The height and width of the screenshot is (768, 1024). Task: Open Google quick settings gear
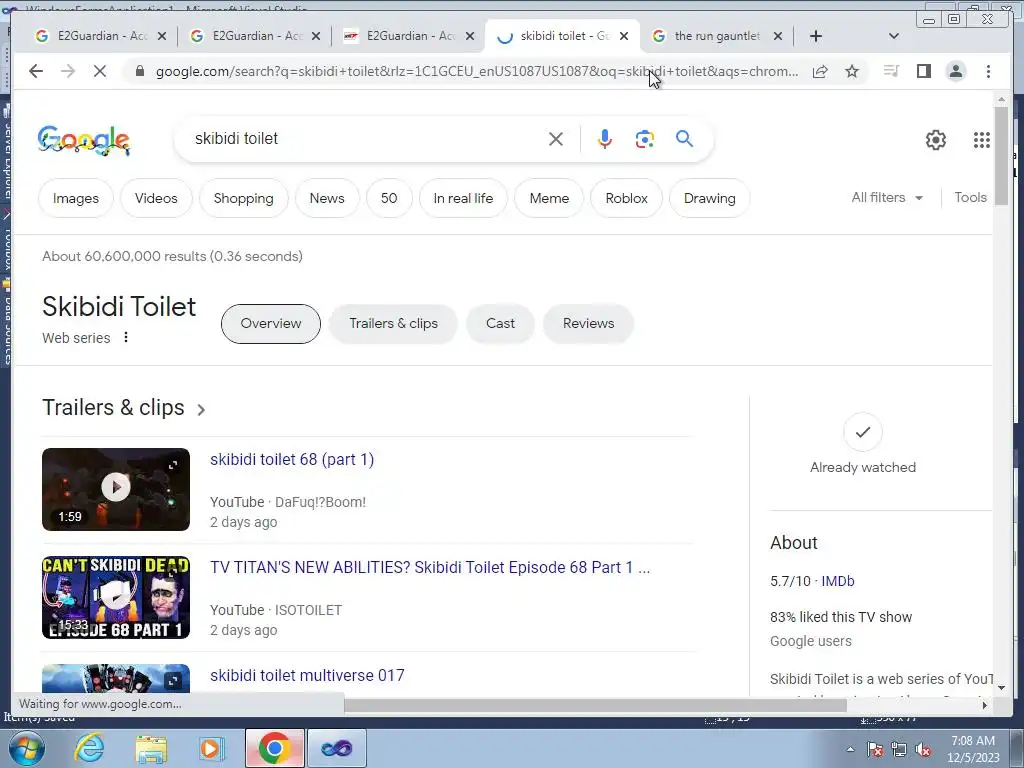click(936, 140)
